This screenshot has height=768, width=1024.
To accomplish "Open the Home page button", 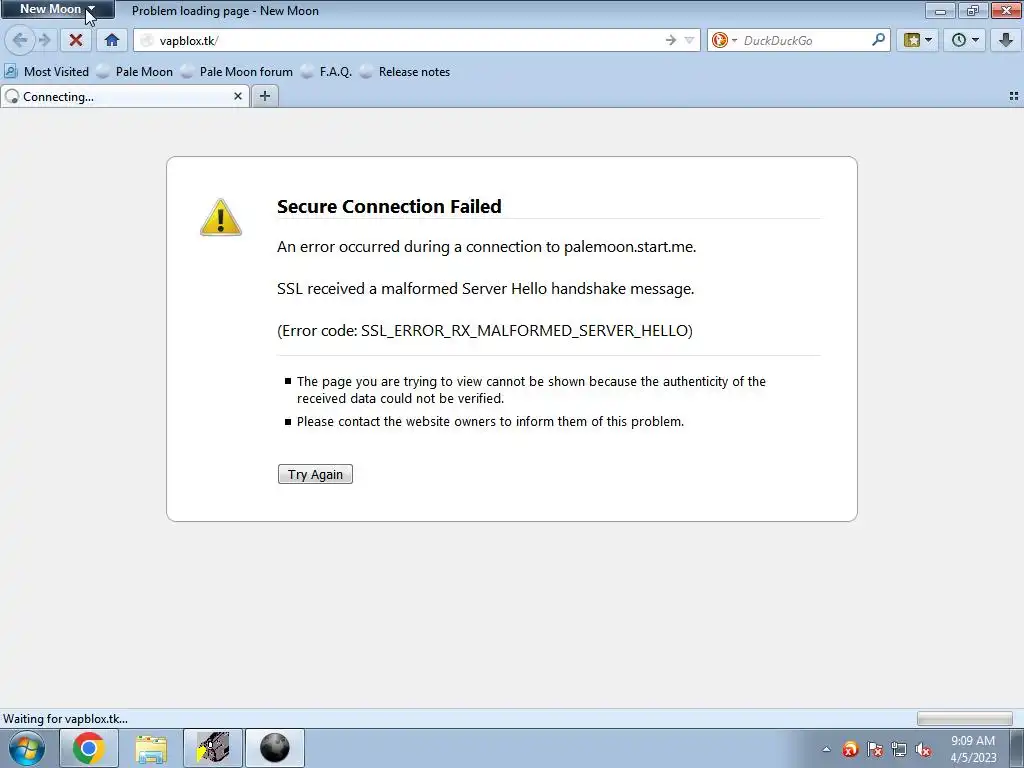I will coord(112,40).
